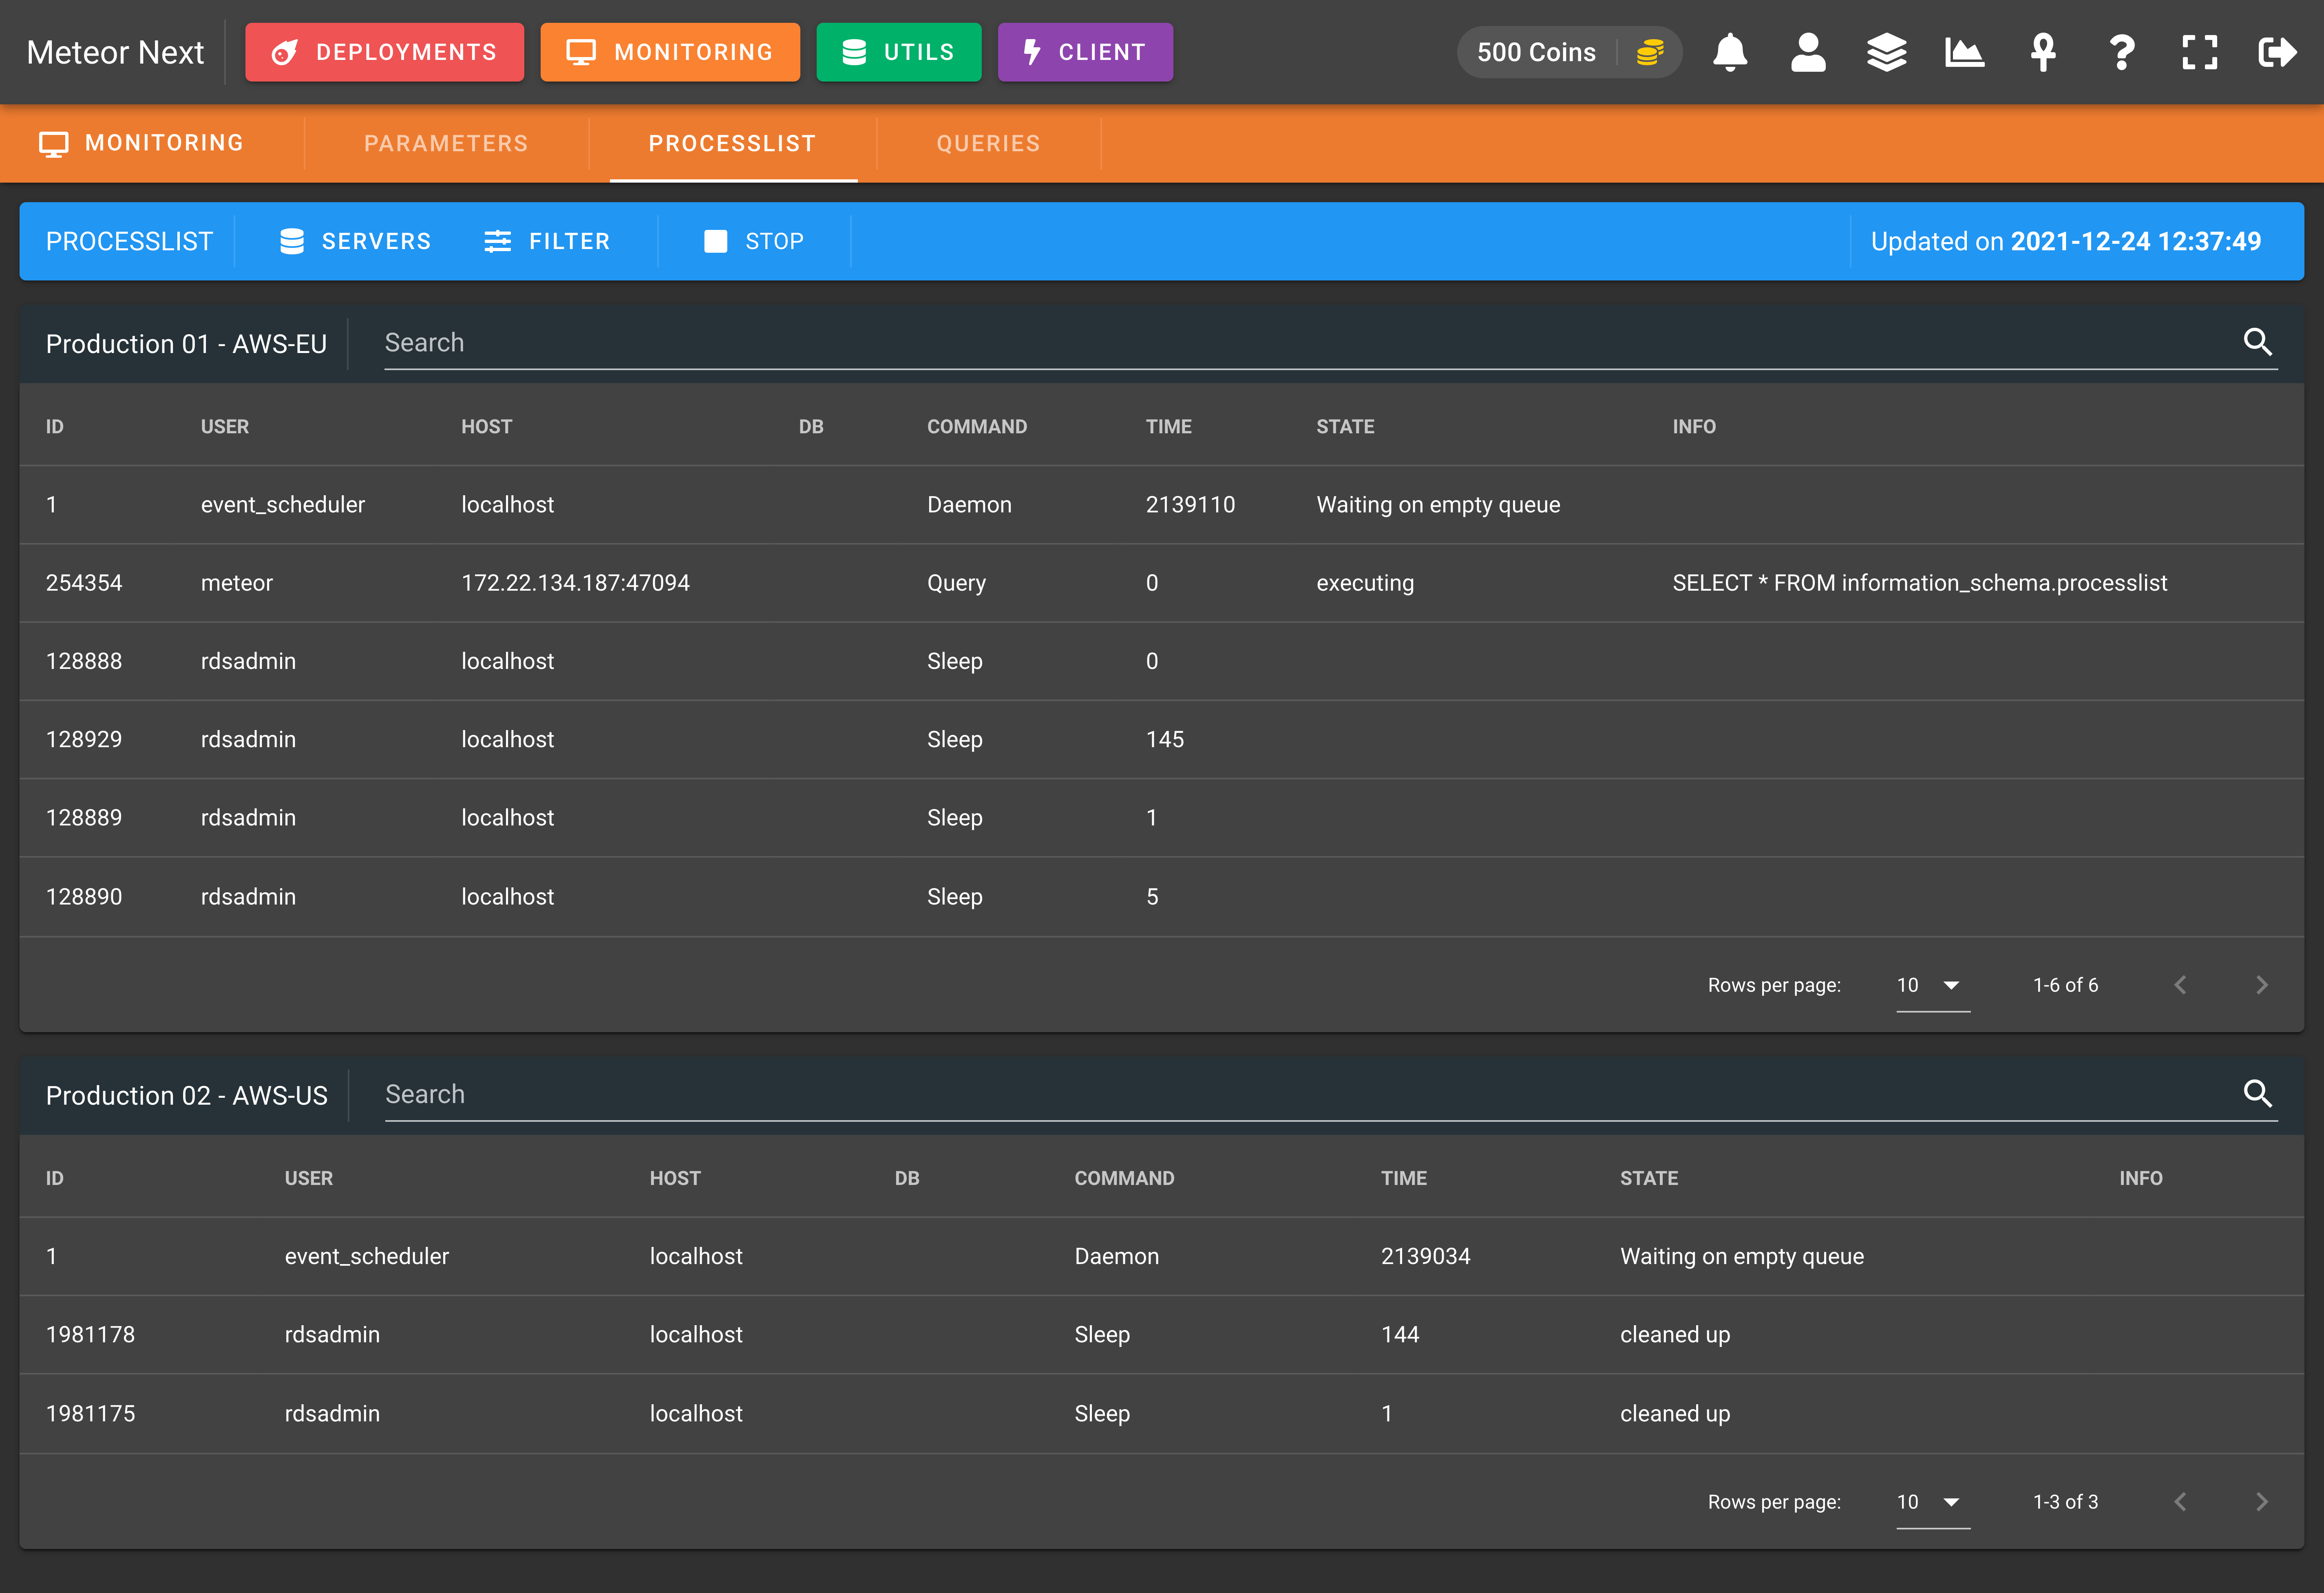Screen dimensions: 2324x1593
Task: Open the Deployments section
Action: (384, 52)
